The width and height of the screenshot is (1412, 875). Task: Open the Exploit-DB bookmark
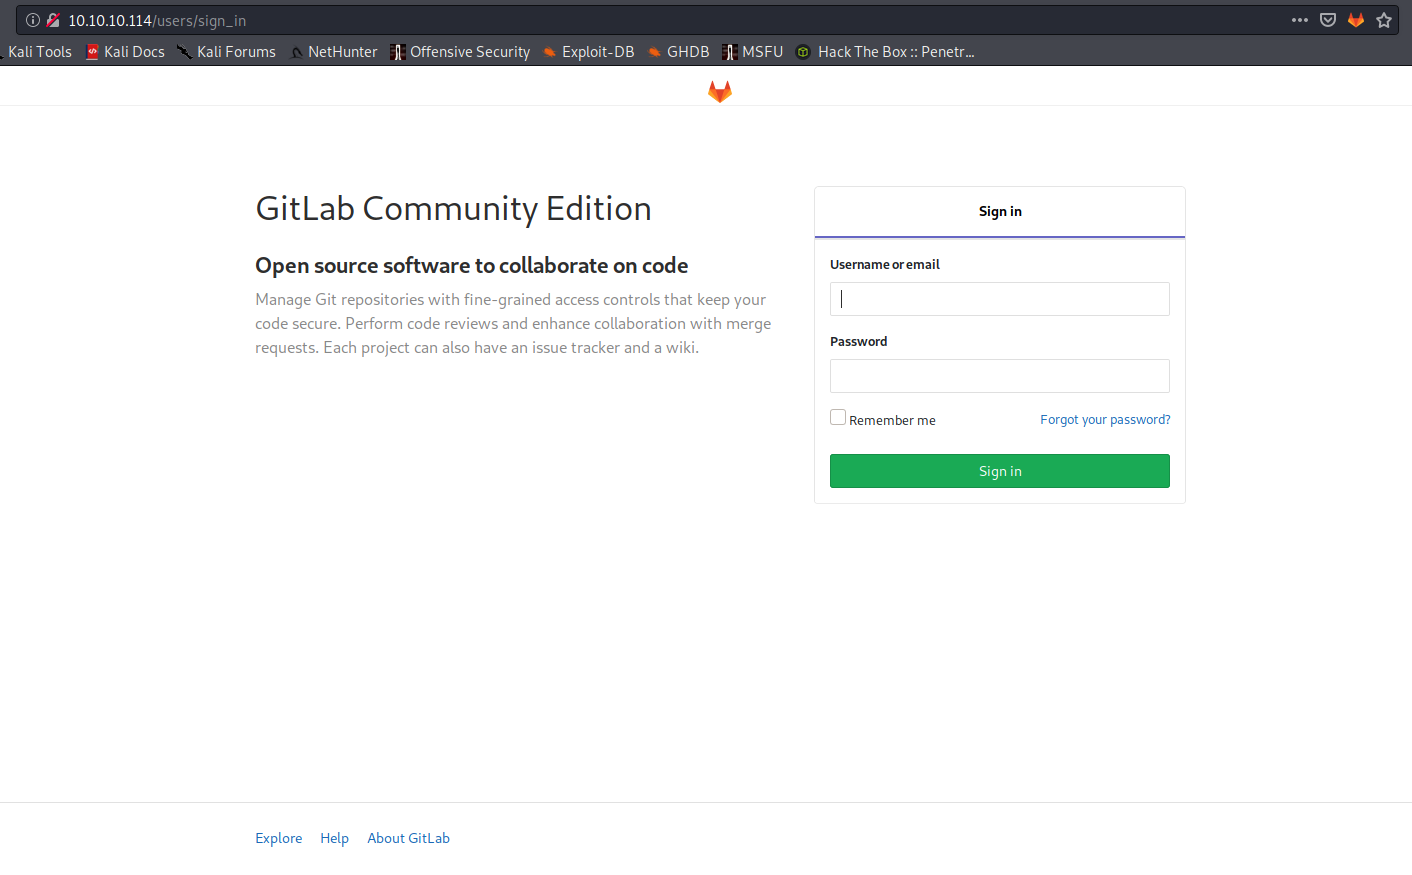(x=589, y=52)
